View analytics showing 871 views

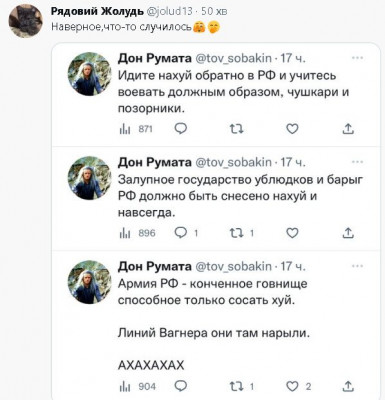click(136, 129)
